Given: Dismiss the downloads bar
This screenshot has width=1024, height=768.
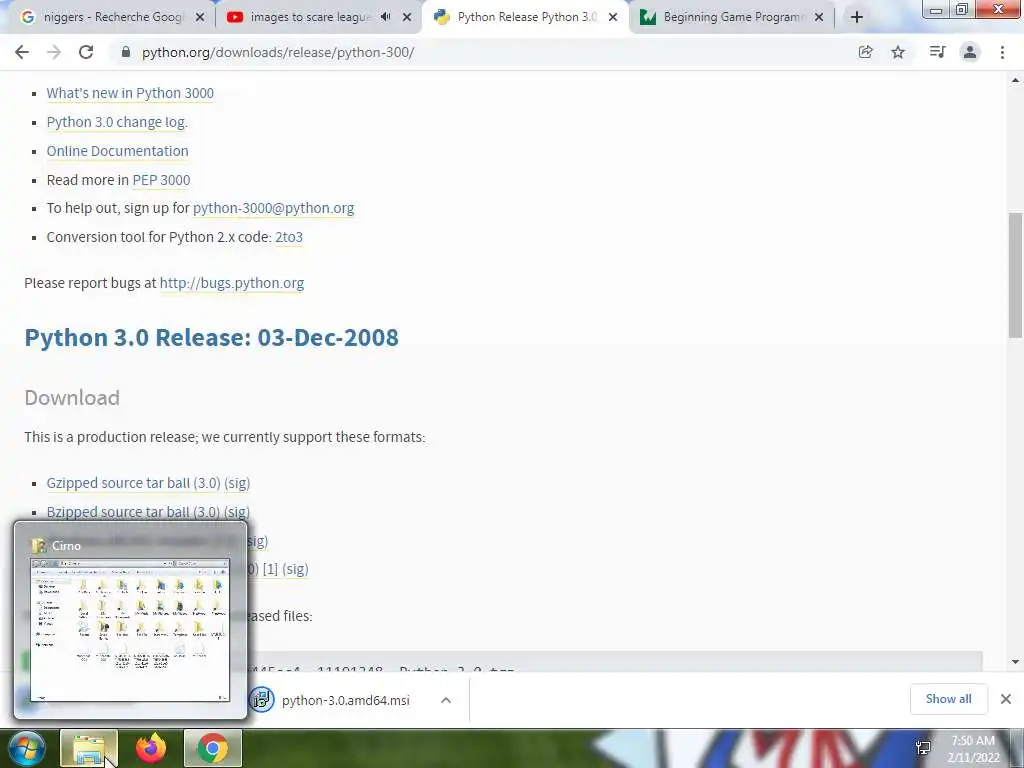Looking at the screenshot, I should (x=1006, y=699).
